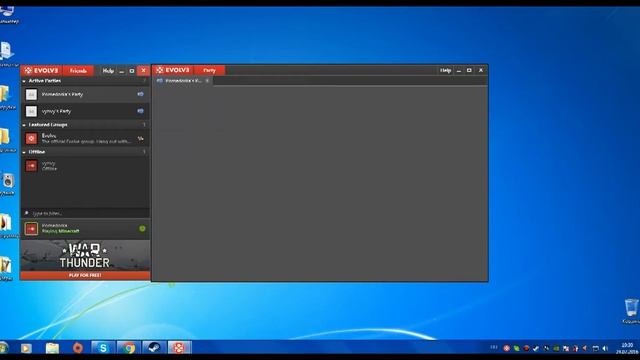Click red Evolve icon in system tray
640x360 pixels.
pyautogui.click(x=507, y=348)
